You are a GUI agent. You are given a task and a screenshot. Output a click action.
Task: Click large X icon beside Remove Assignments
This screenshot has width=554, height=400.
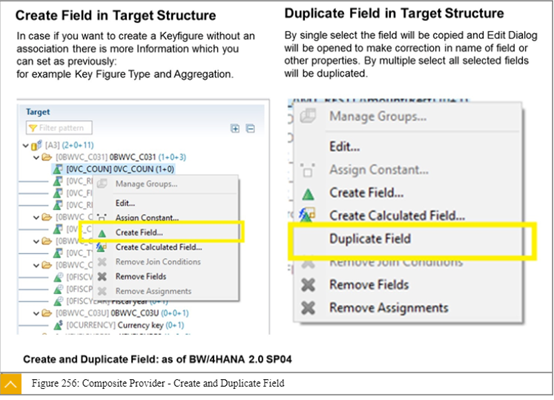(x=308, y=308)
